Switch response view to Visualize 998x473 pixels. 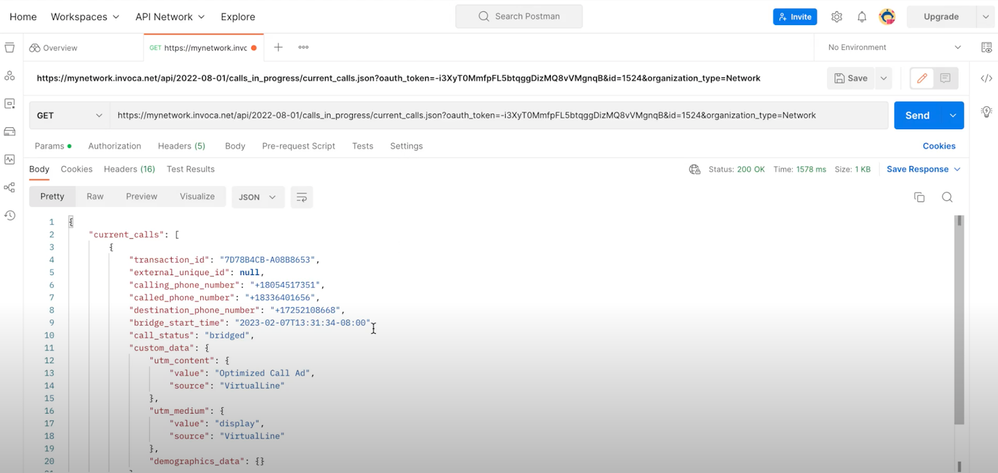point(197,197)
